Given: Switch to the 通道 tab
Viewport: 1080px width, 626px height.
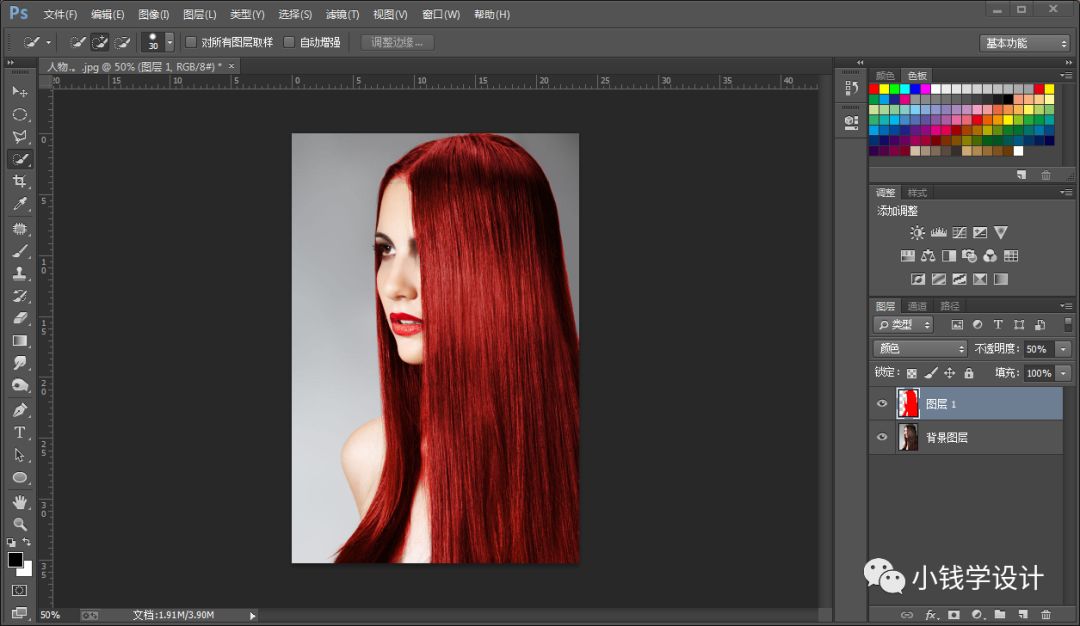Looking at the screenshot, I should [x=917, y=306].
